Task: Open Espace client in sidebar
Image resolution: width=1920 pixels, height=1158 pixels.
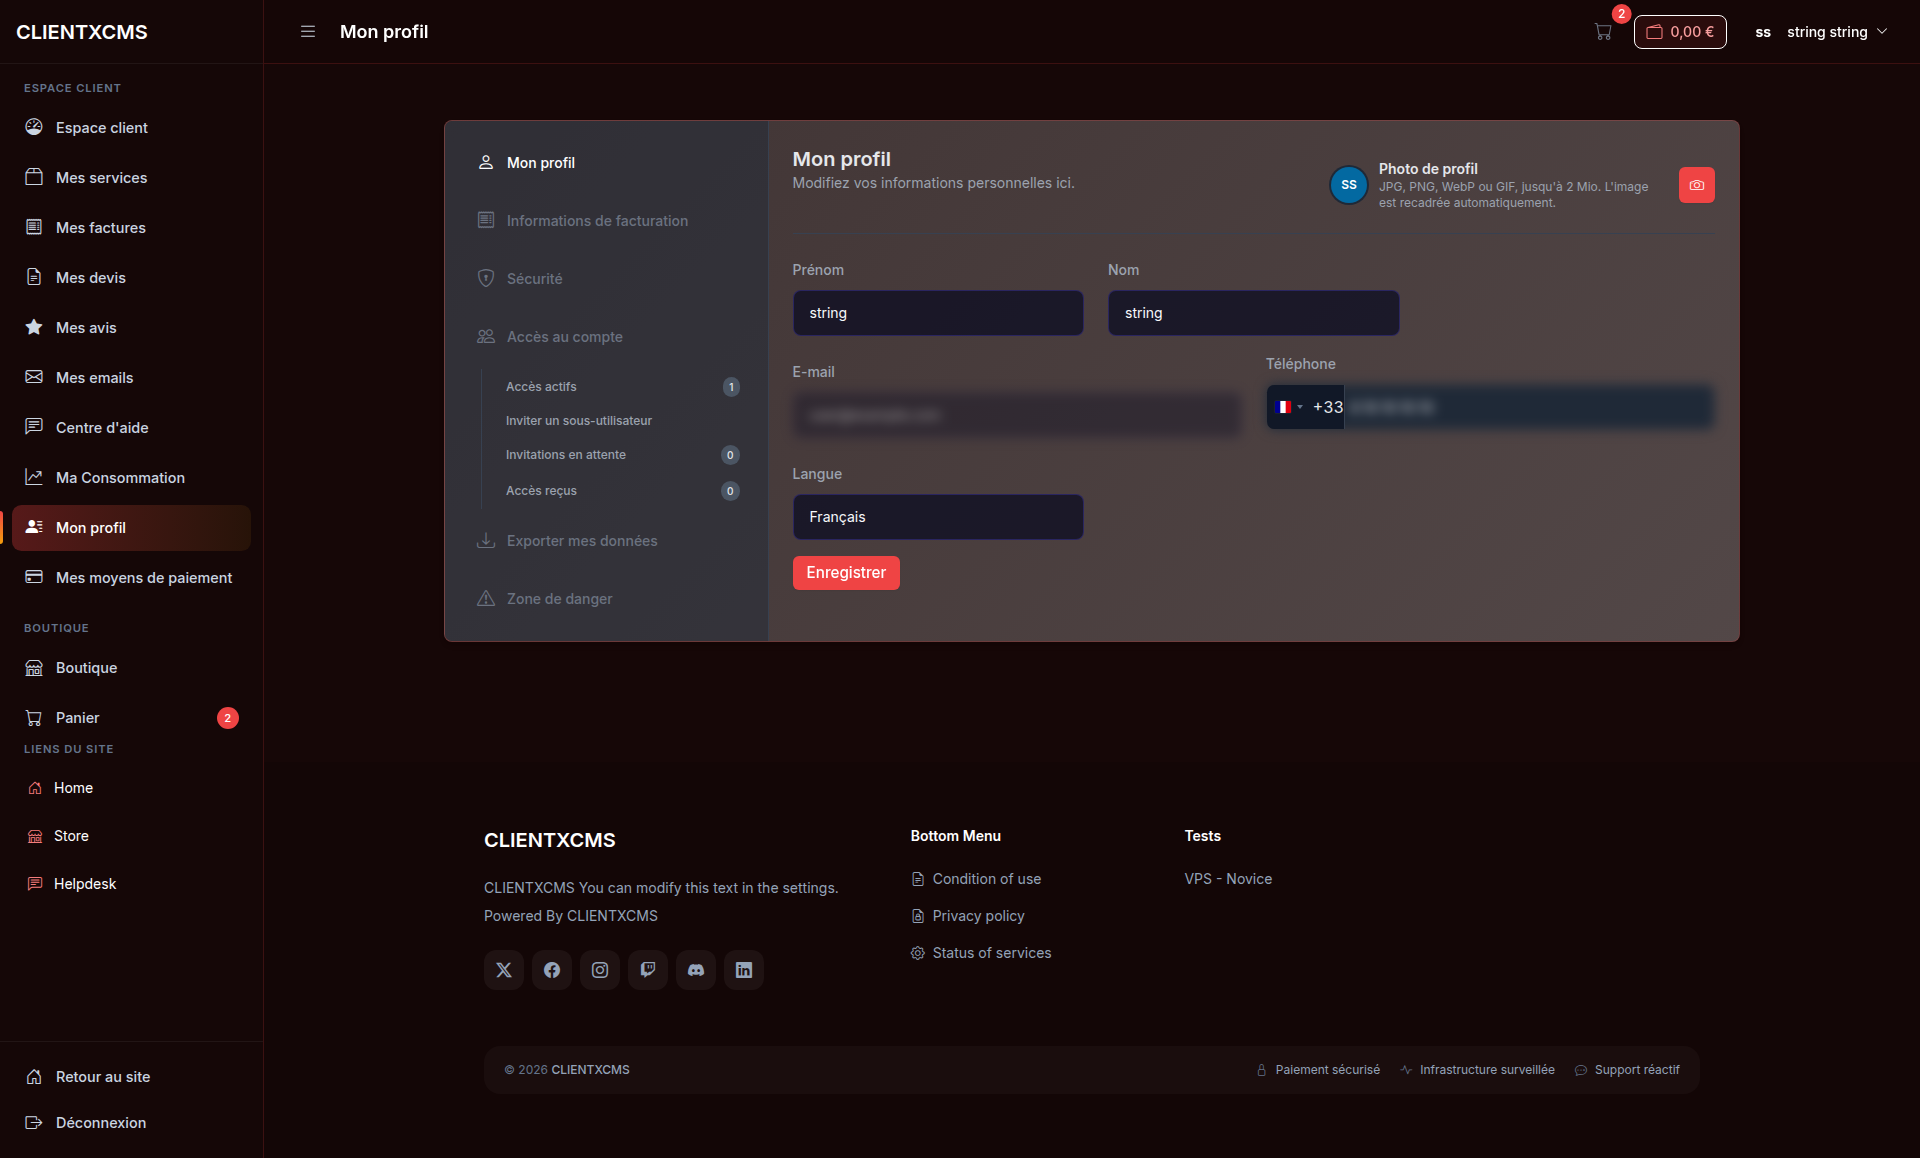Action: 131,128
